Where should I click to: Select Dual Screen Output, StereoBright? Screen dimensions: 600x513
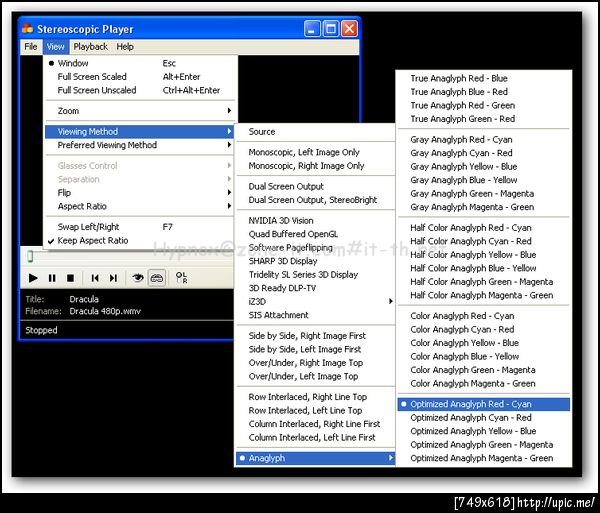(316, 200)
